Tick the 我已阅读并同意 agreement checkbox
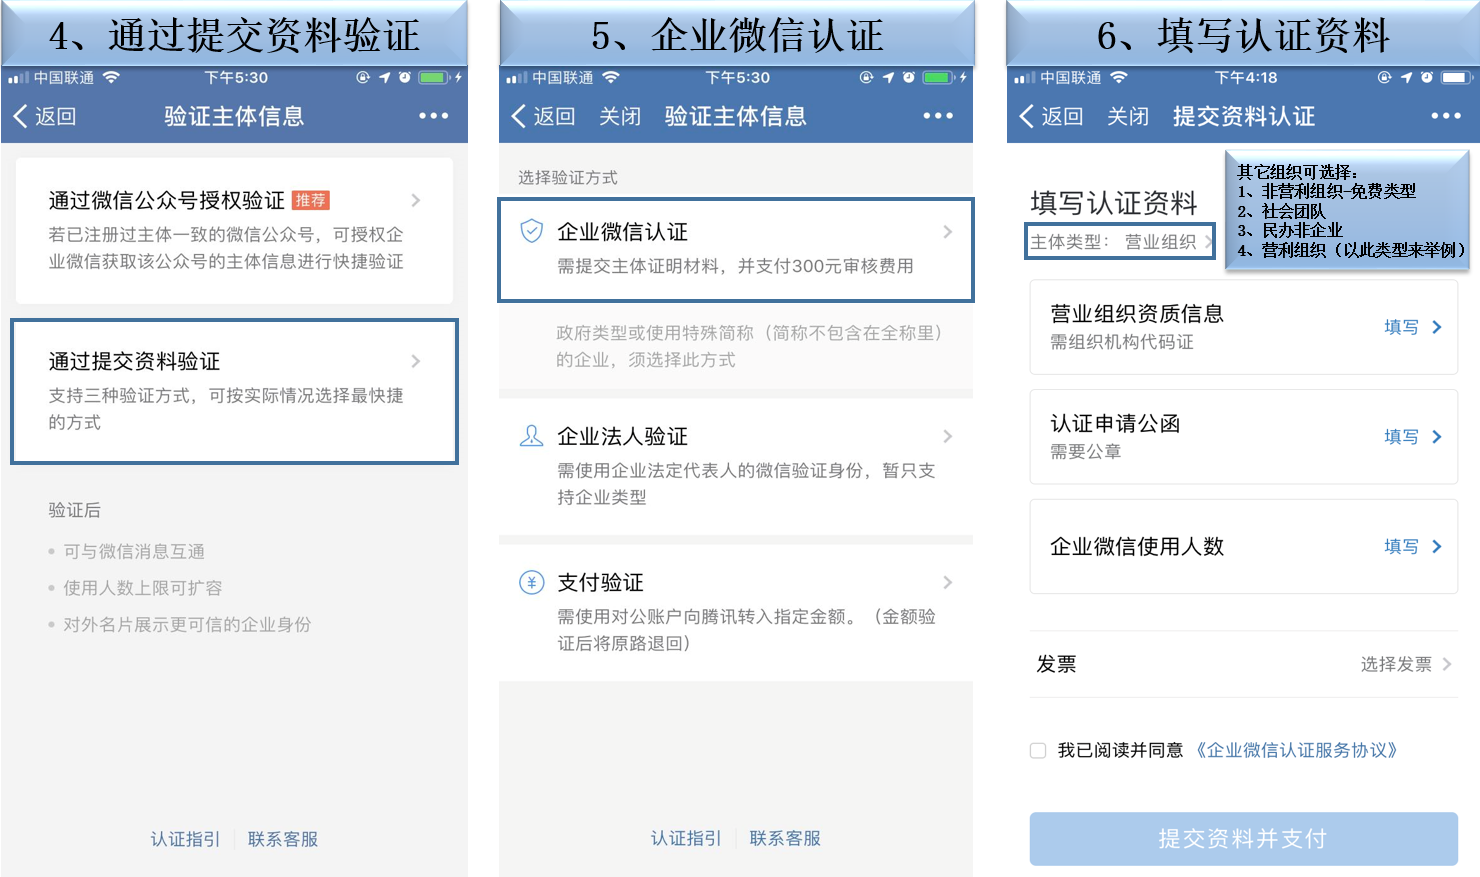 pos(1038,750)
